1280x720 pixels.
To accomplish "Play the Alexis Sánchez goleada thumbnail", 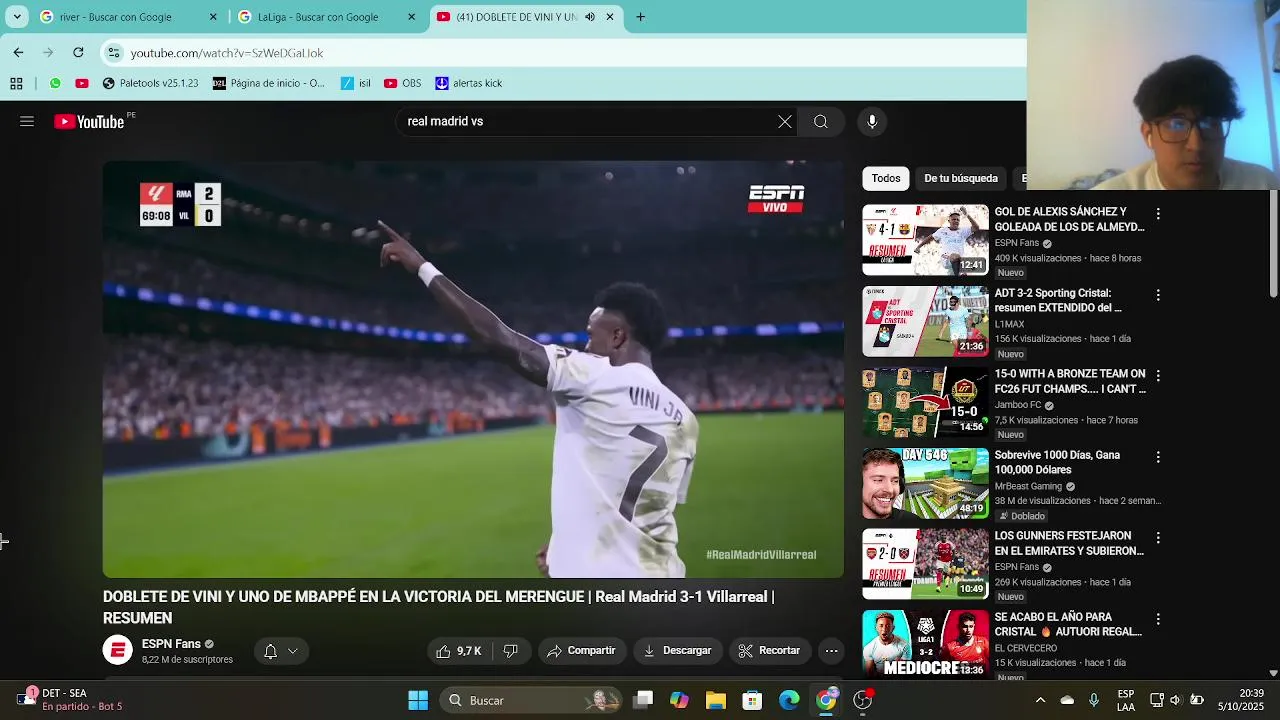I will 925,240.
